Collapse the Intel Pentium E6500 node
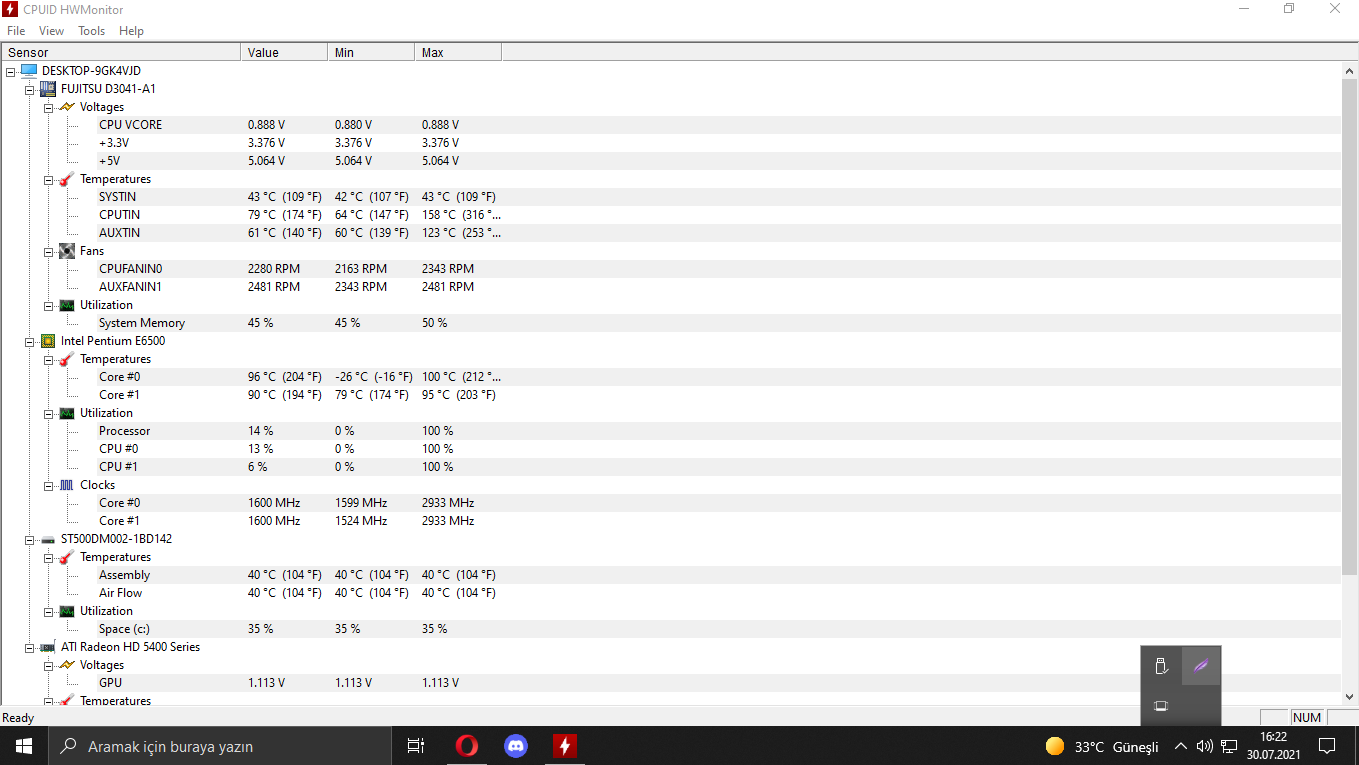This screenshot has width=1359, height=765. (29, 342)
